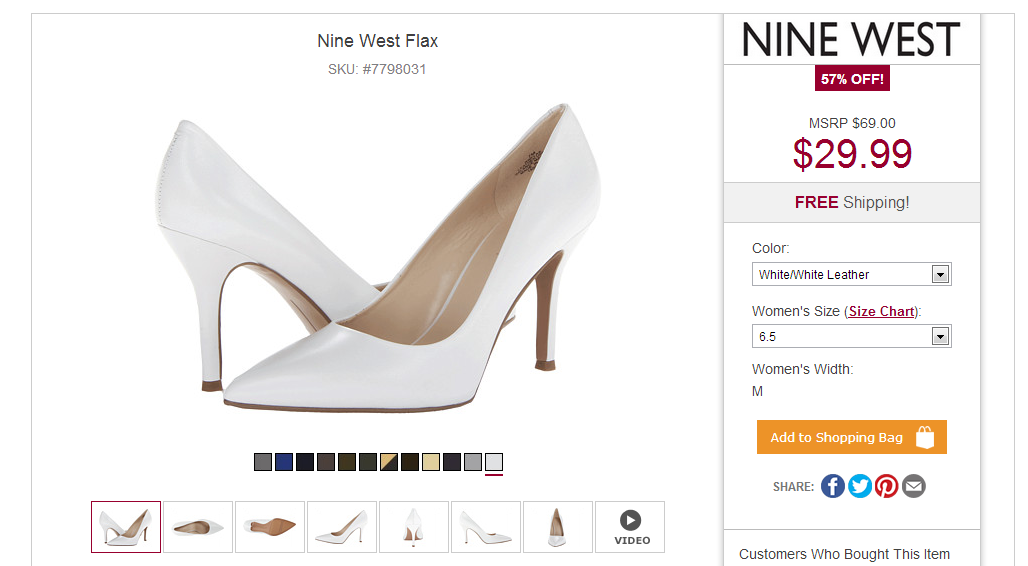Screen dimensions: 1028x566
Task: Show the back heel view thumbnail
Action: tap(414, 527)
